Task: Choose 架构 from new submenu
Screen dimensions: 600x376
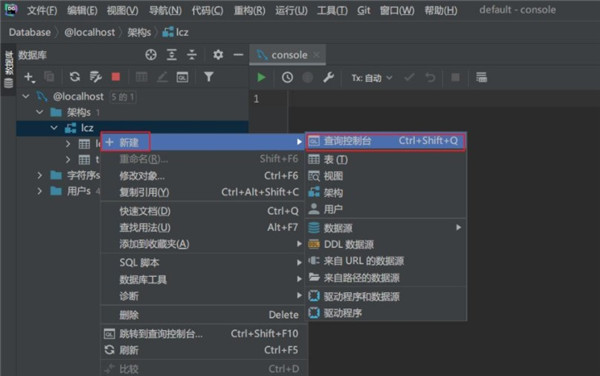Action: 386,192
